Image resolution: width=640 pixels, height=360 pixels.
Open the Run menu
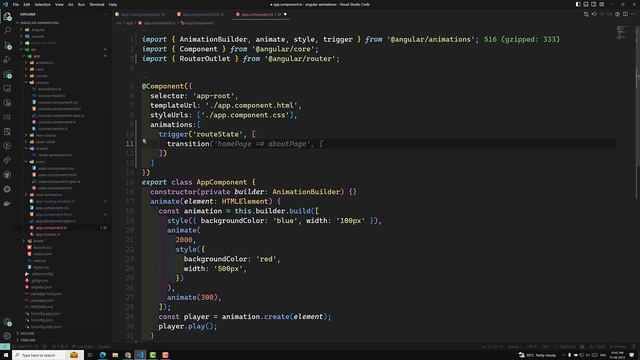(81, 4)
